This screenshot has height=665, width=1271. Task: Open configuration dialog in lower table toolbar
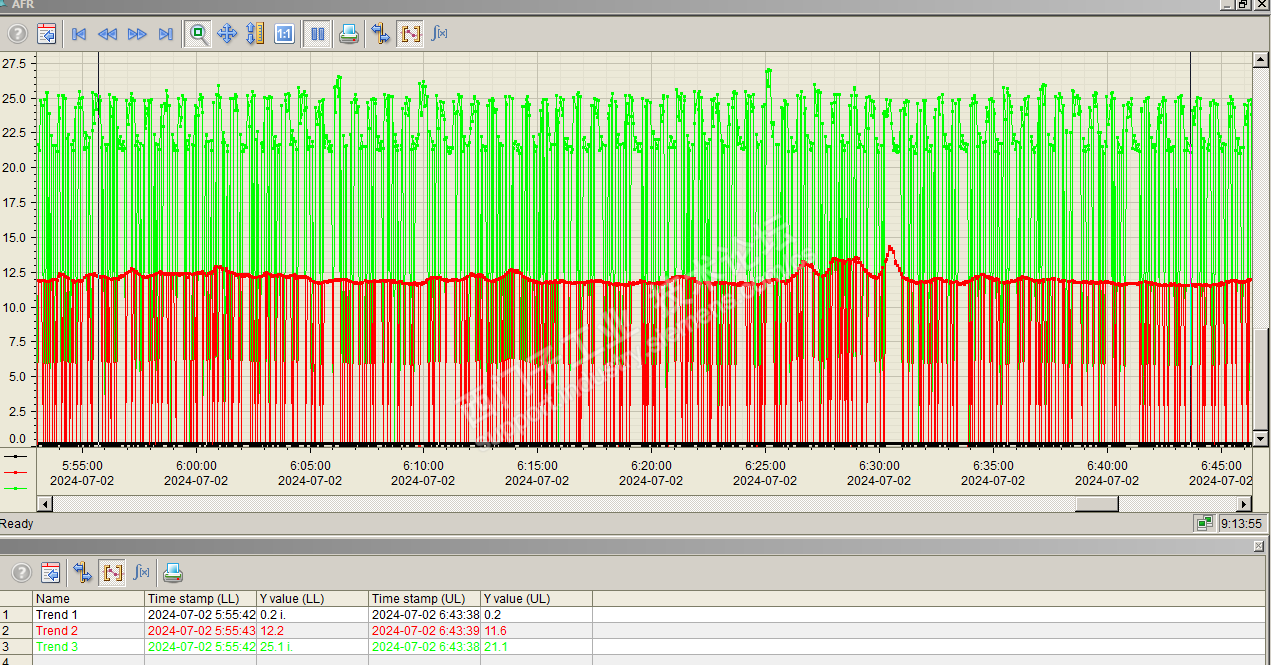point(51,572)
